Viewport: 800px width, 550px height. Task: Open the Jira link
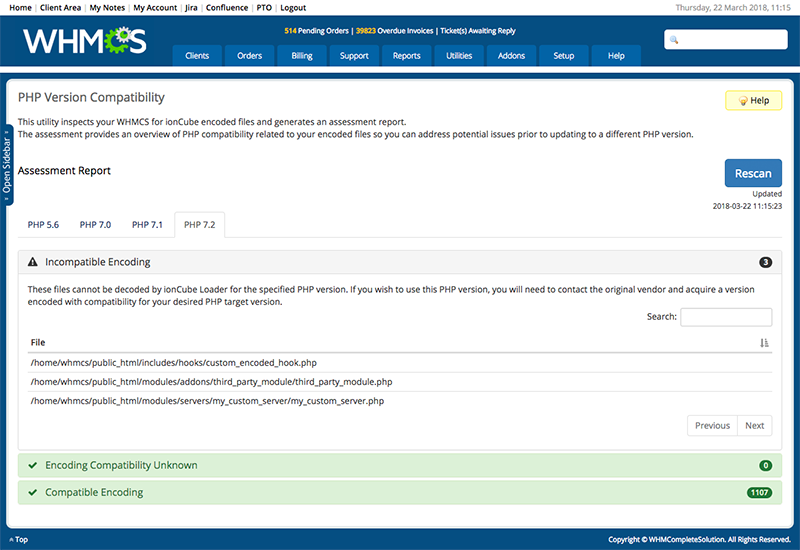pyautogui.click(x=191, y=8)
